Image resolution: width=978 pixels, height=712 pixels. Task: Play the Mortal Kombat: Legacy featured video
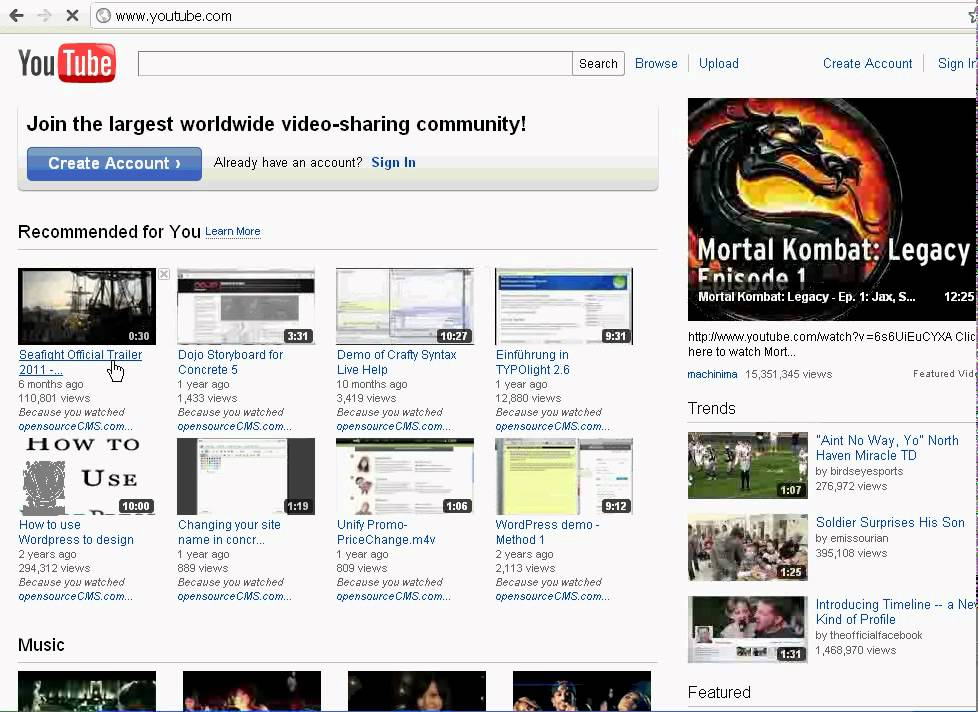pos(831,209)
